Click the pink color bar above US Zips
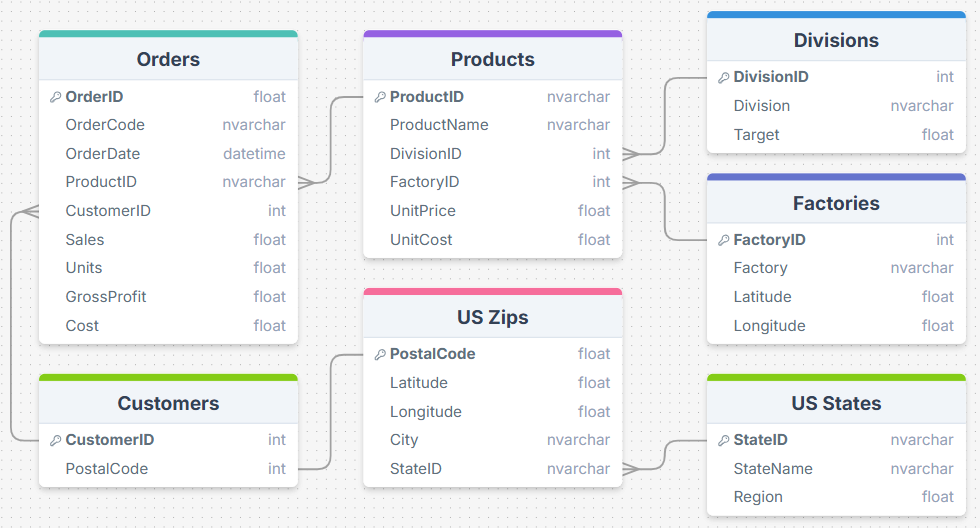 492,292
